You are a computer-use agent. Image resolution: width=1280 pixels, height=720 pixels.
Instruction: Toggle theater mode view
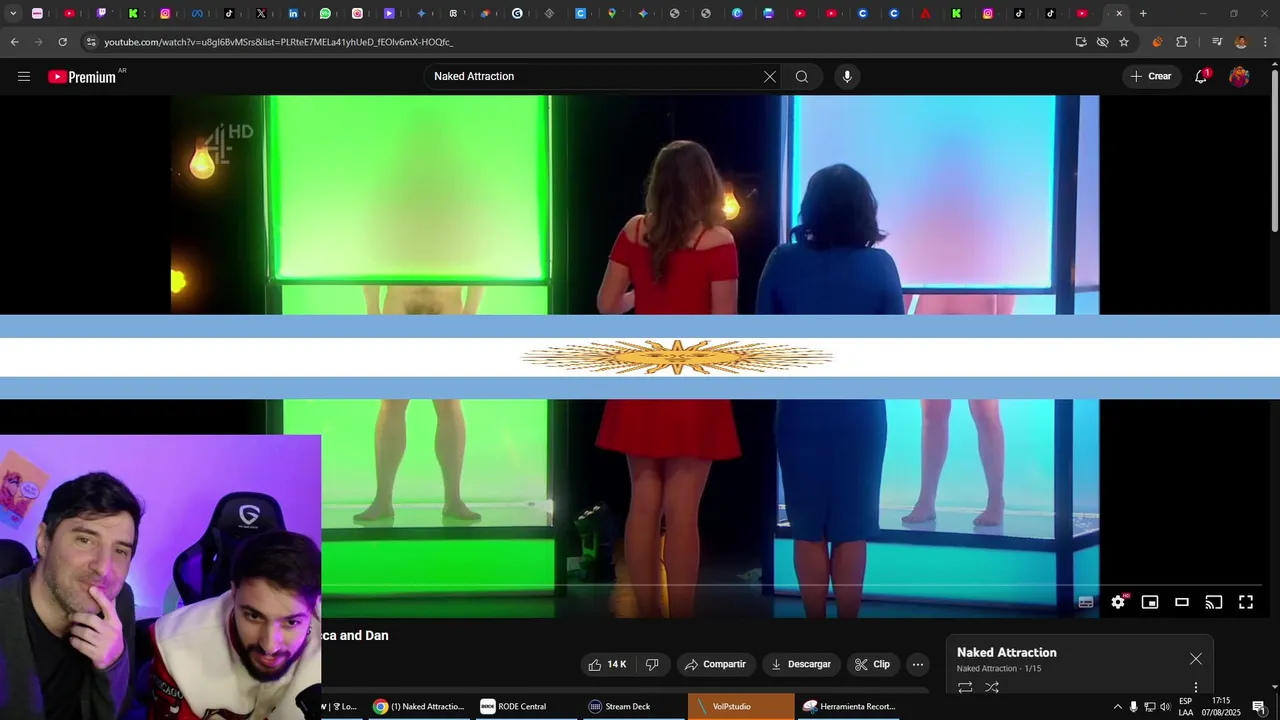(1182, 602)
